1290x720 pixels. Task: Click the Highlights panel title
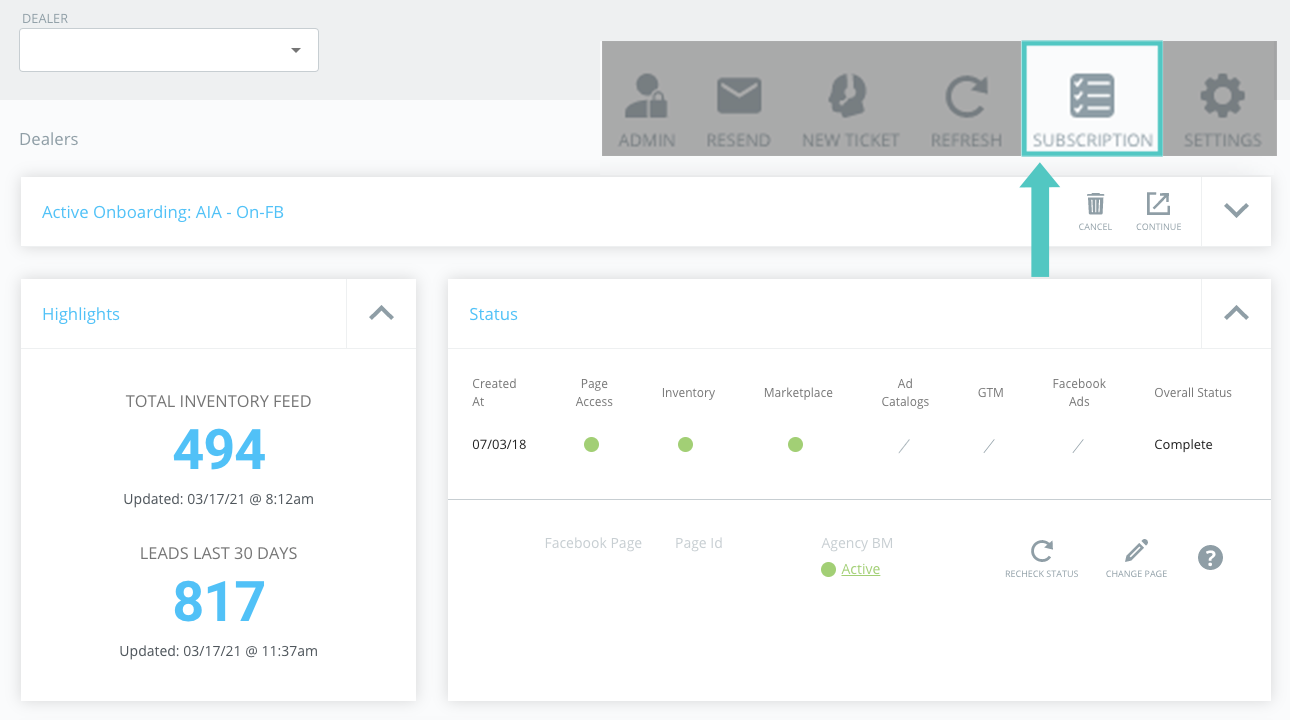point(81,314)
